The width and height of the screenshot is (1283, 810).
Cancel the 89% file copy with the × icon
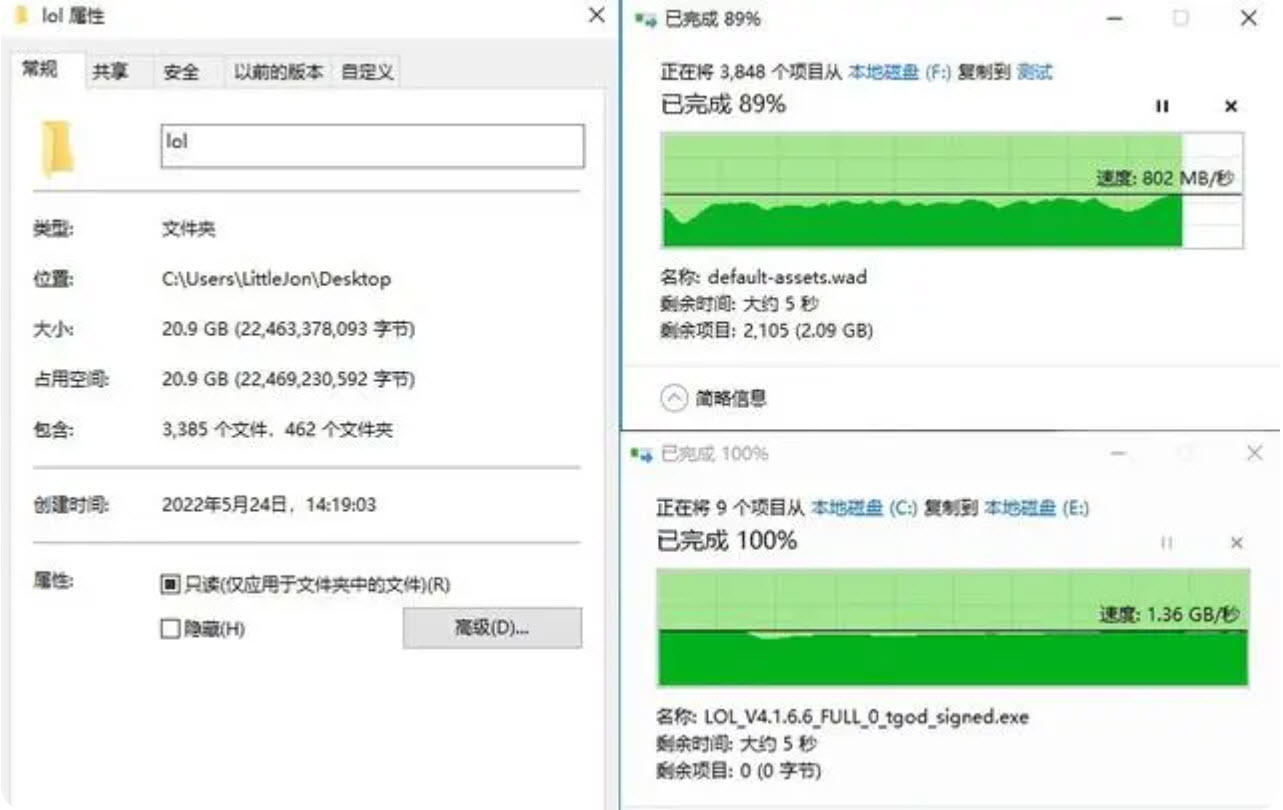pyautogui.click(x=1230, y=105)
